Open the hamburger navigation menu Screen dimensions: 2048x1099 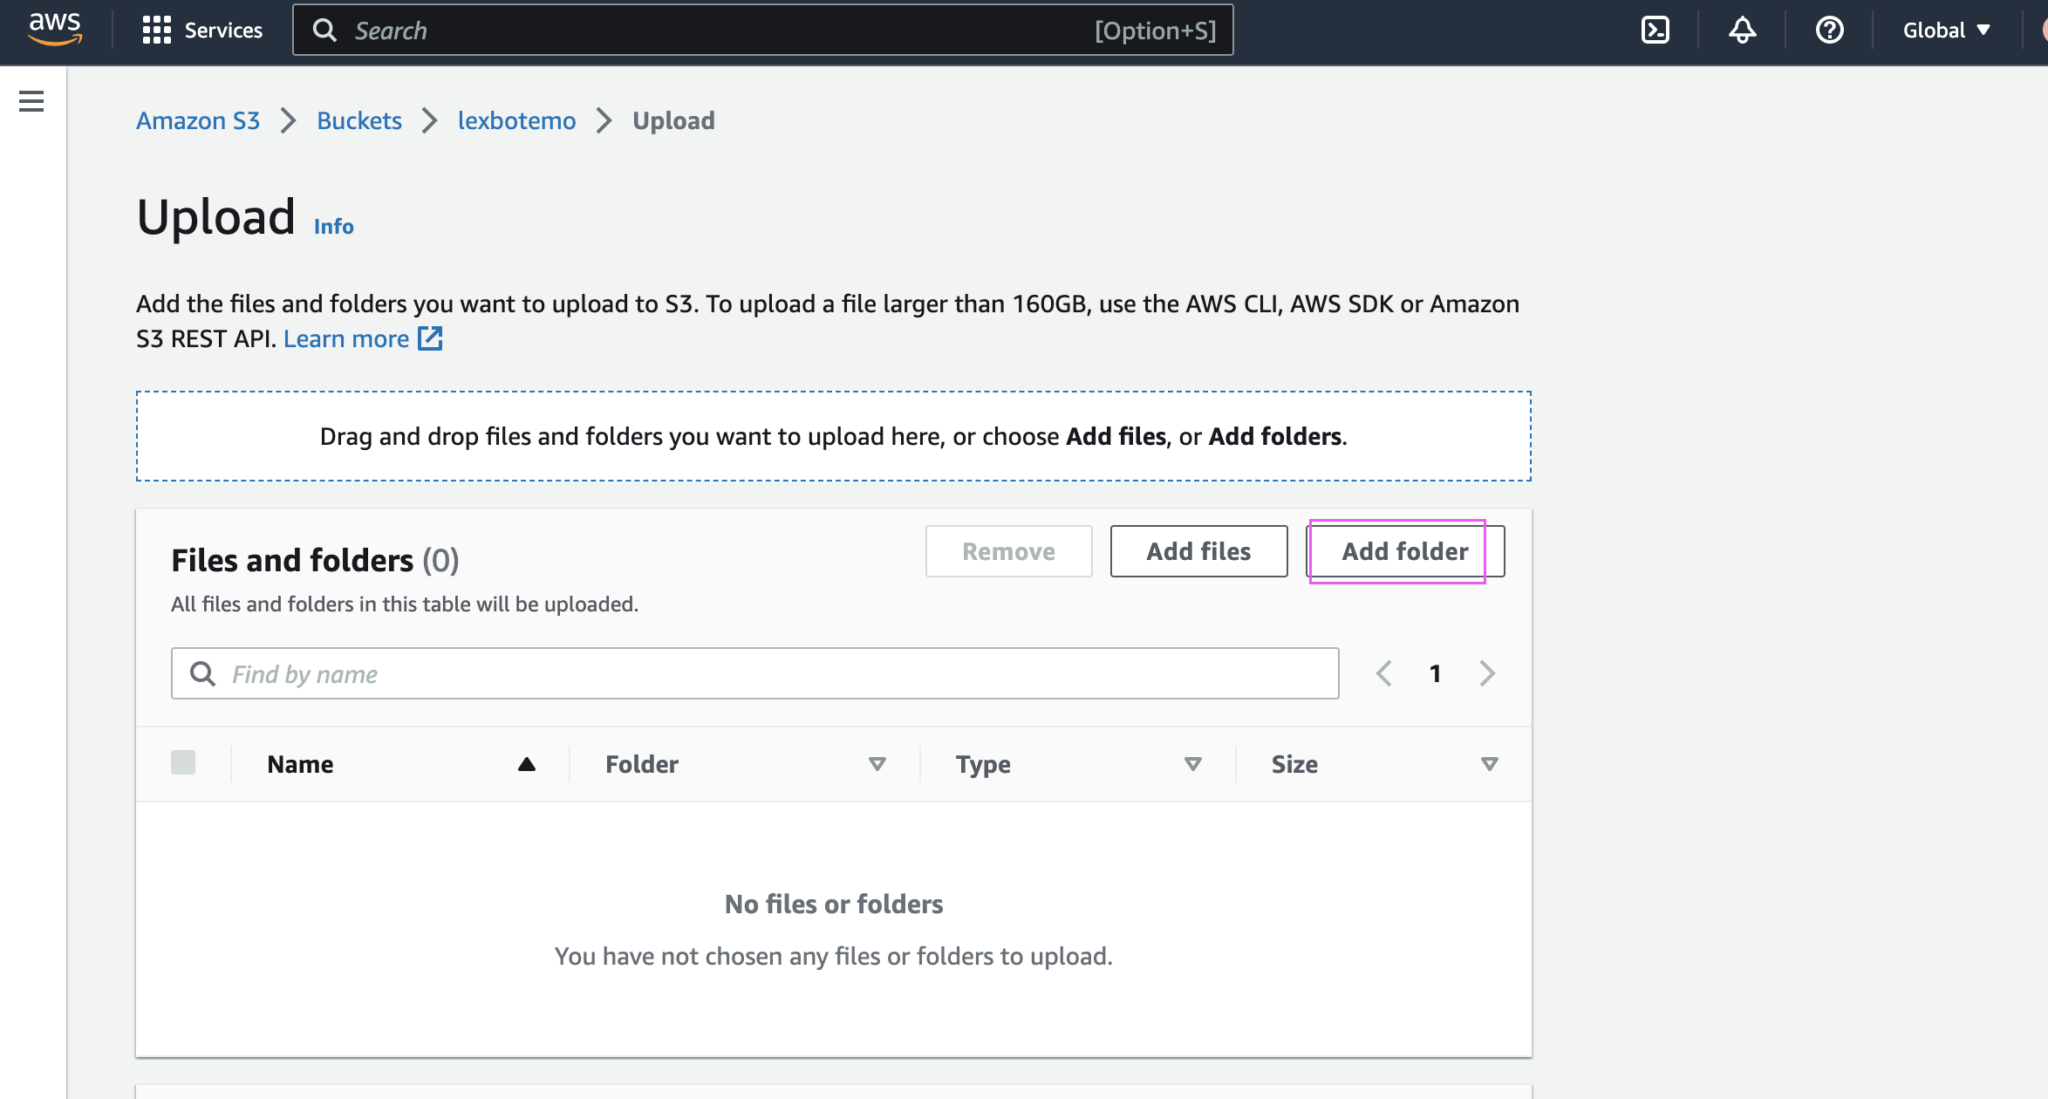tap(31, 100)
